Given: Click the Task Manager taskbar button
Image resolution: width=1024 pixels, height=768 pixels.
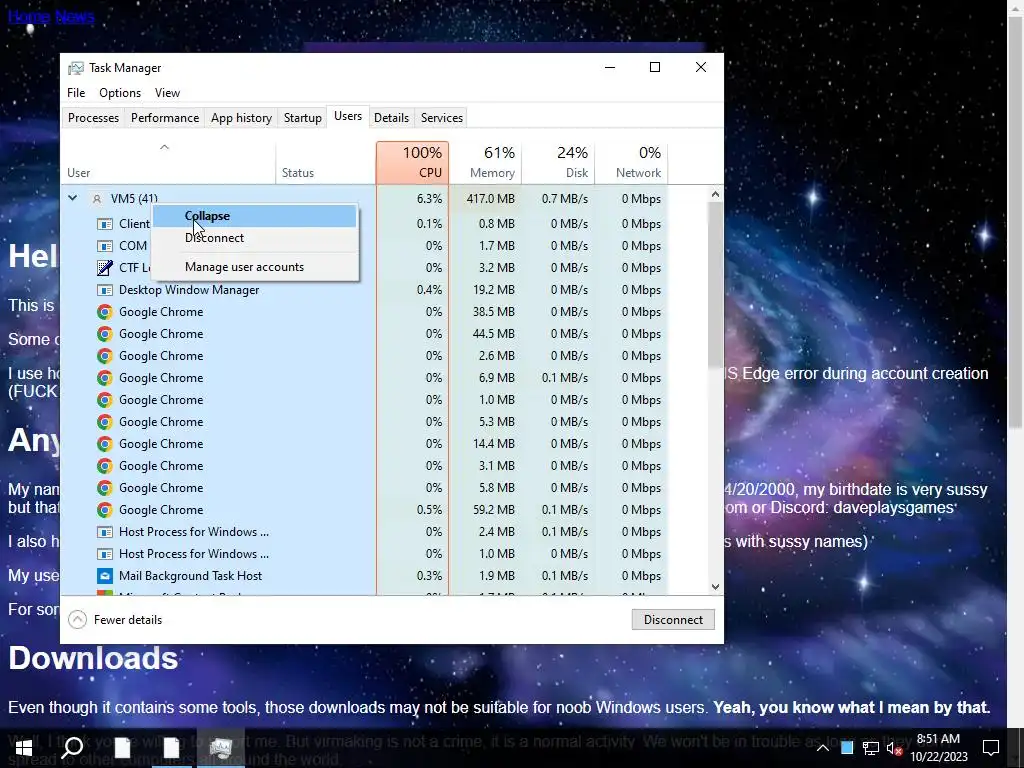Looking at the screenshot, I should tap(221, 748).
